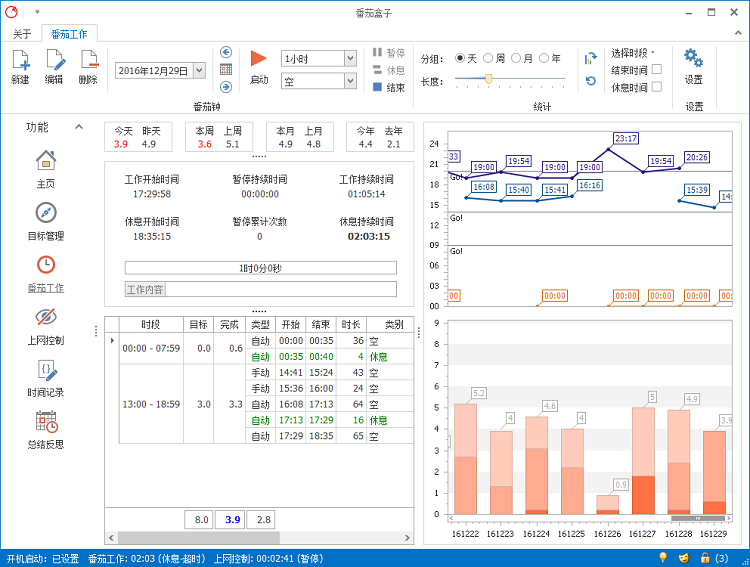Click the 时段 column header
The height and width of the screenshot is (567, 750).
151,324
